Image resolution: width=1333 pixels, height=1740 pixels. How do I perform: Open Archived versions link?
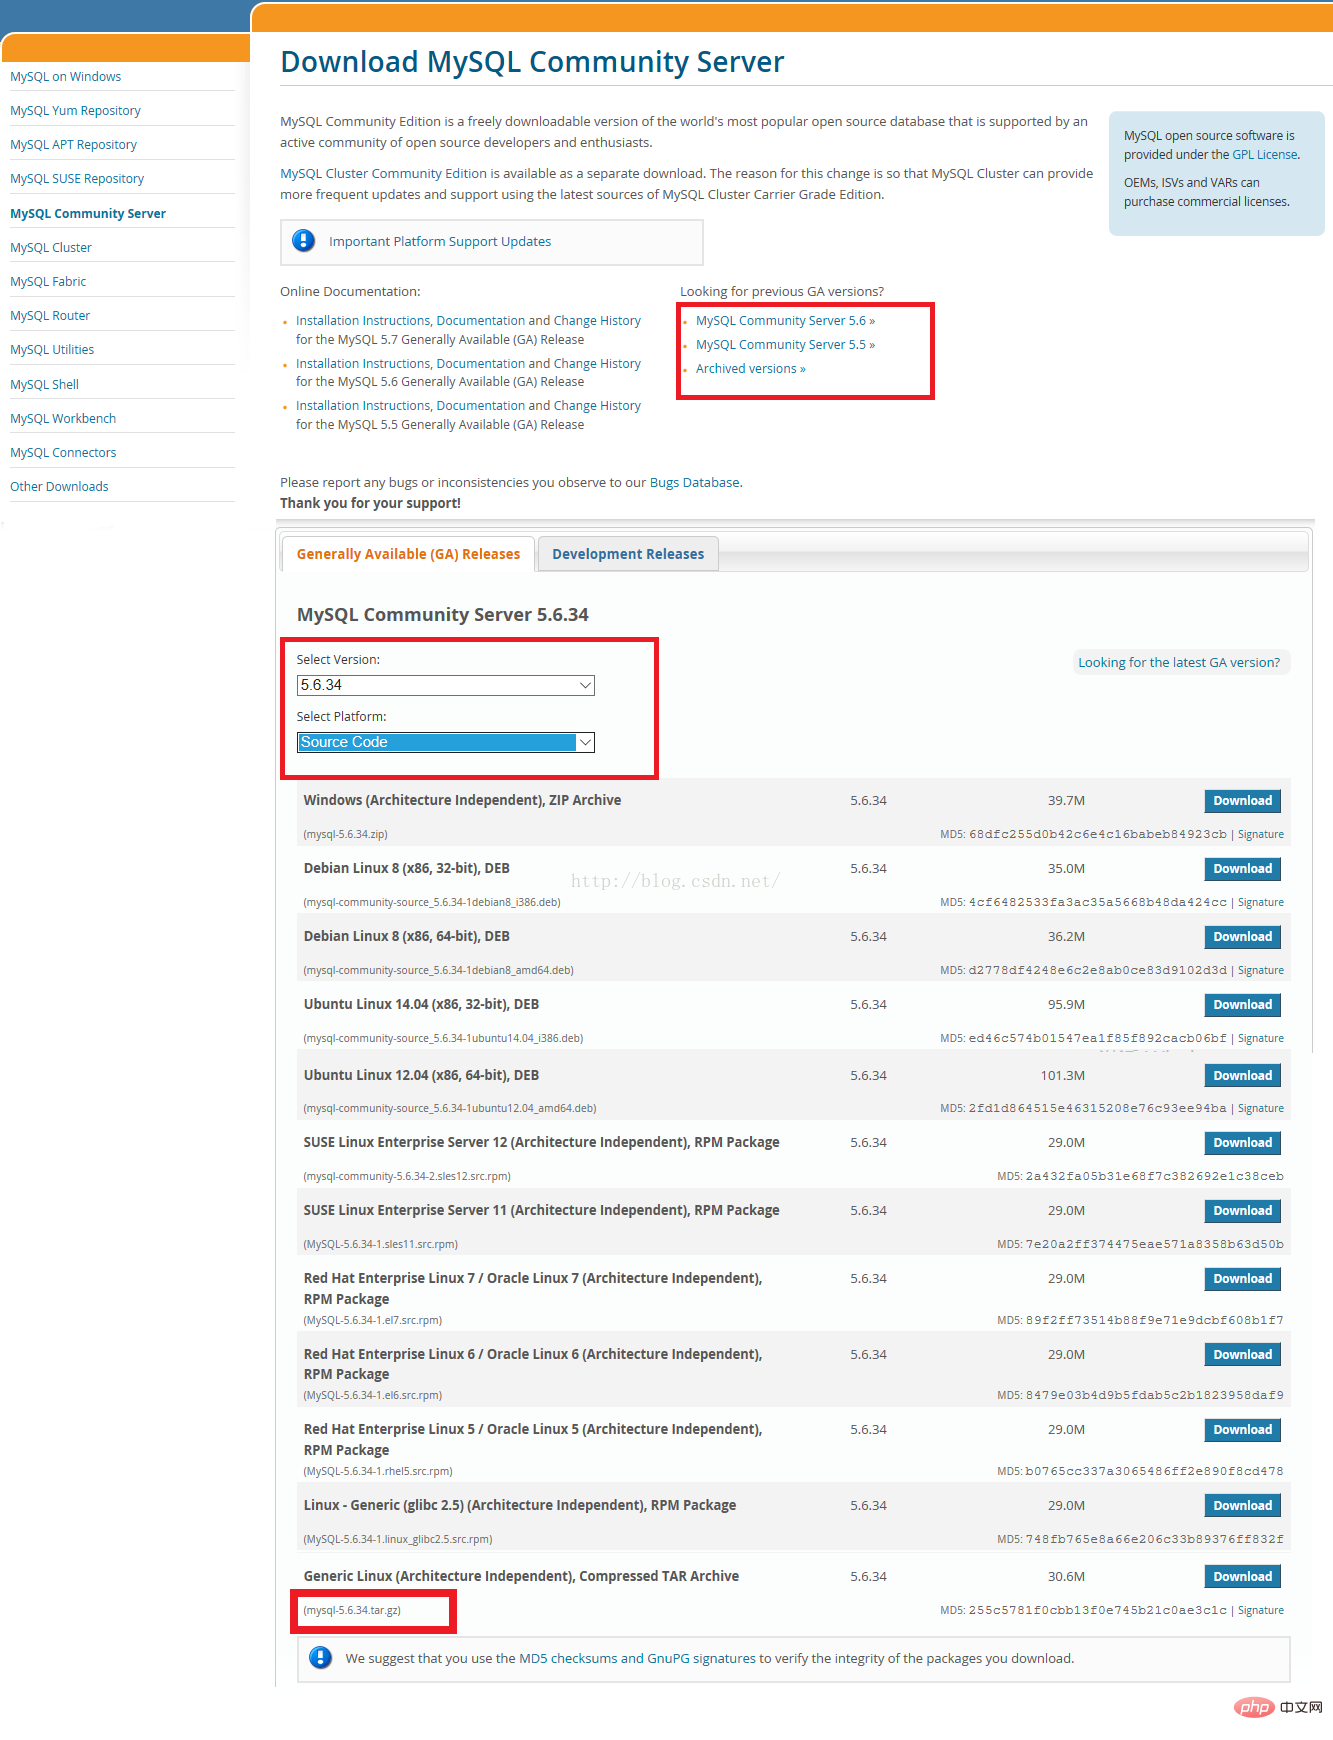pyautogui.click(x=750, y=369)
